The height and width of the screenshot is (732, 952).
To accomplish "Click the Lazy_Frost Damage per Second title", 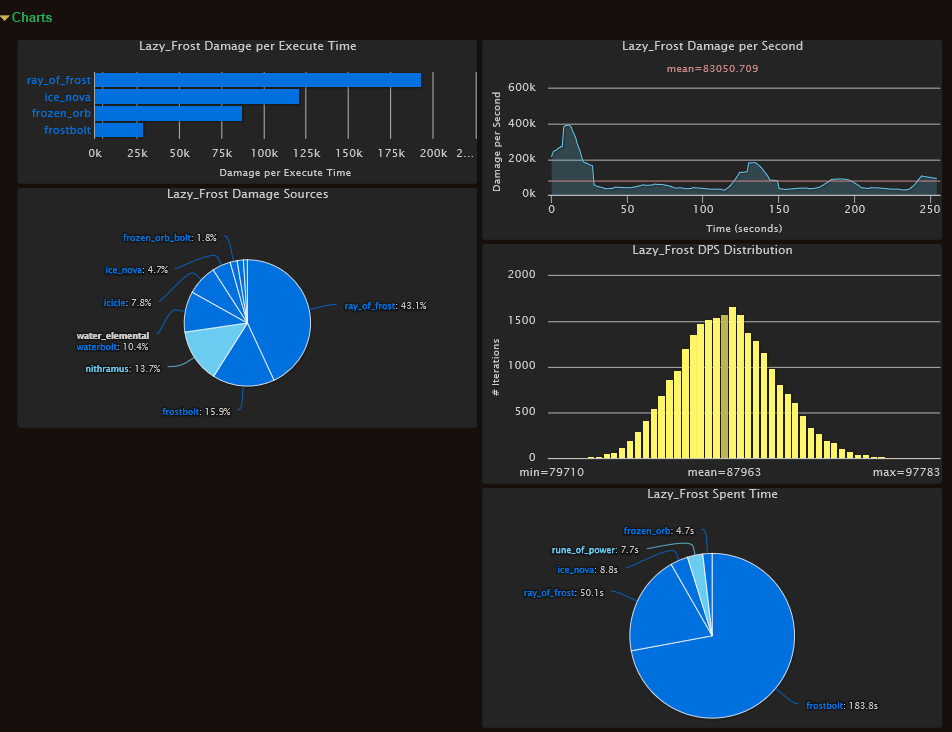I will click(712, 46).
